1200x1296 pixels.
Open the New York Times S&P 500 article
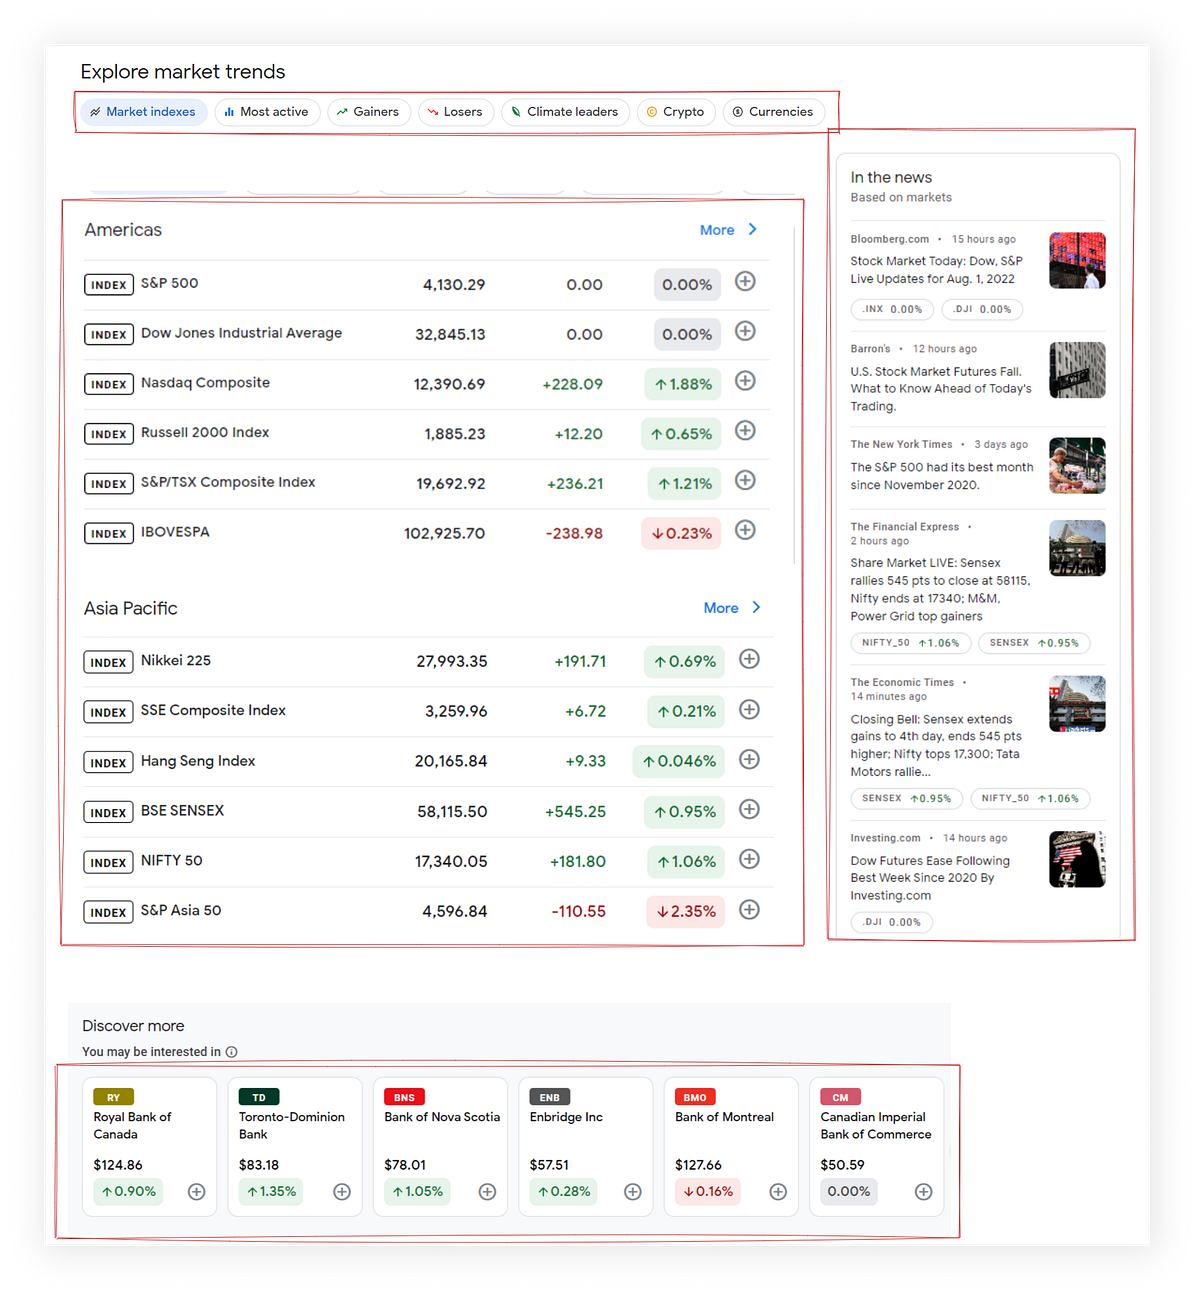click(x=940, y=475)
